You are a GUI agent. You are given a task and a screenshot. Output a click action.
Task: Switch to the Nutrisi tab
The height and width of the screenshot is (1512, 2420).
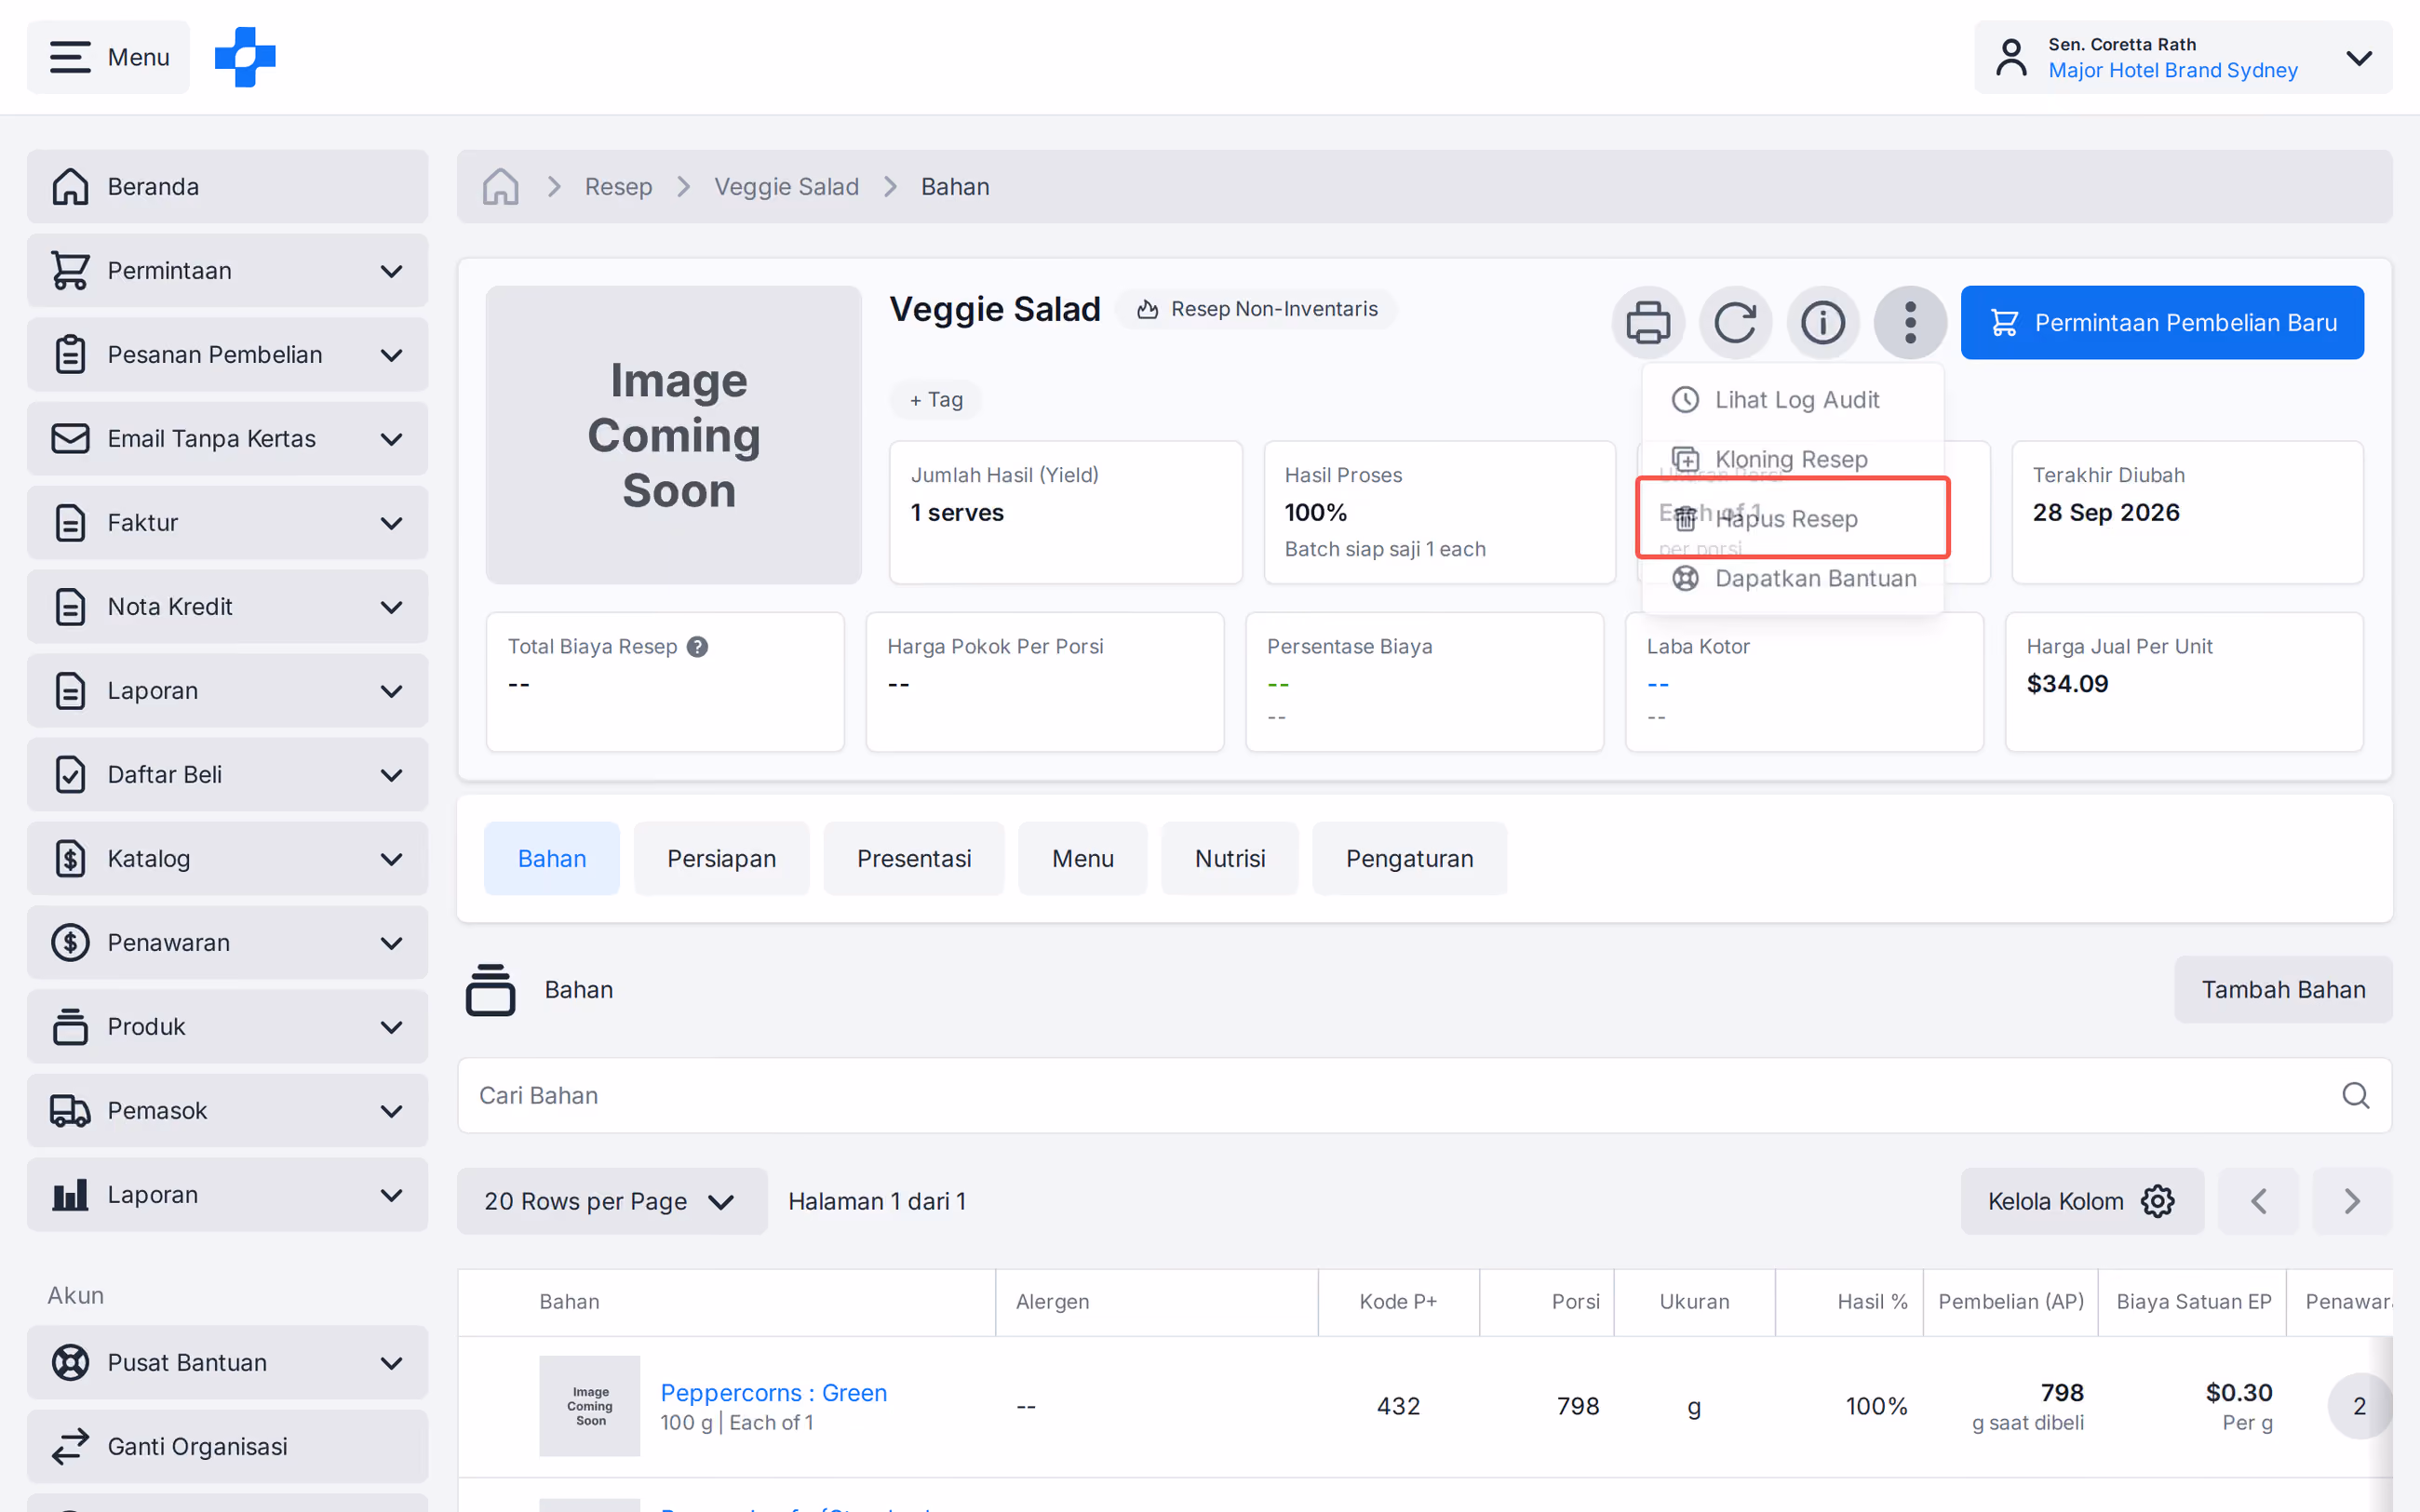pos(1230,858)
